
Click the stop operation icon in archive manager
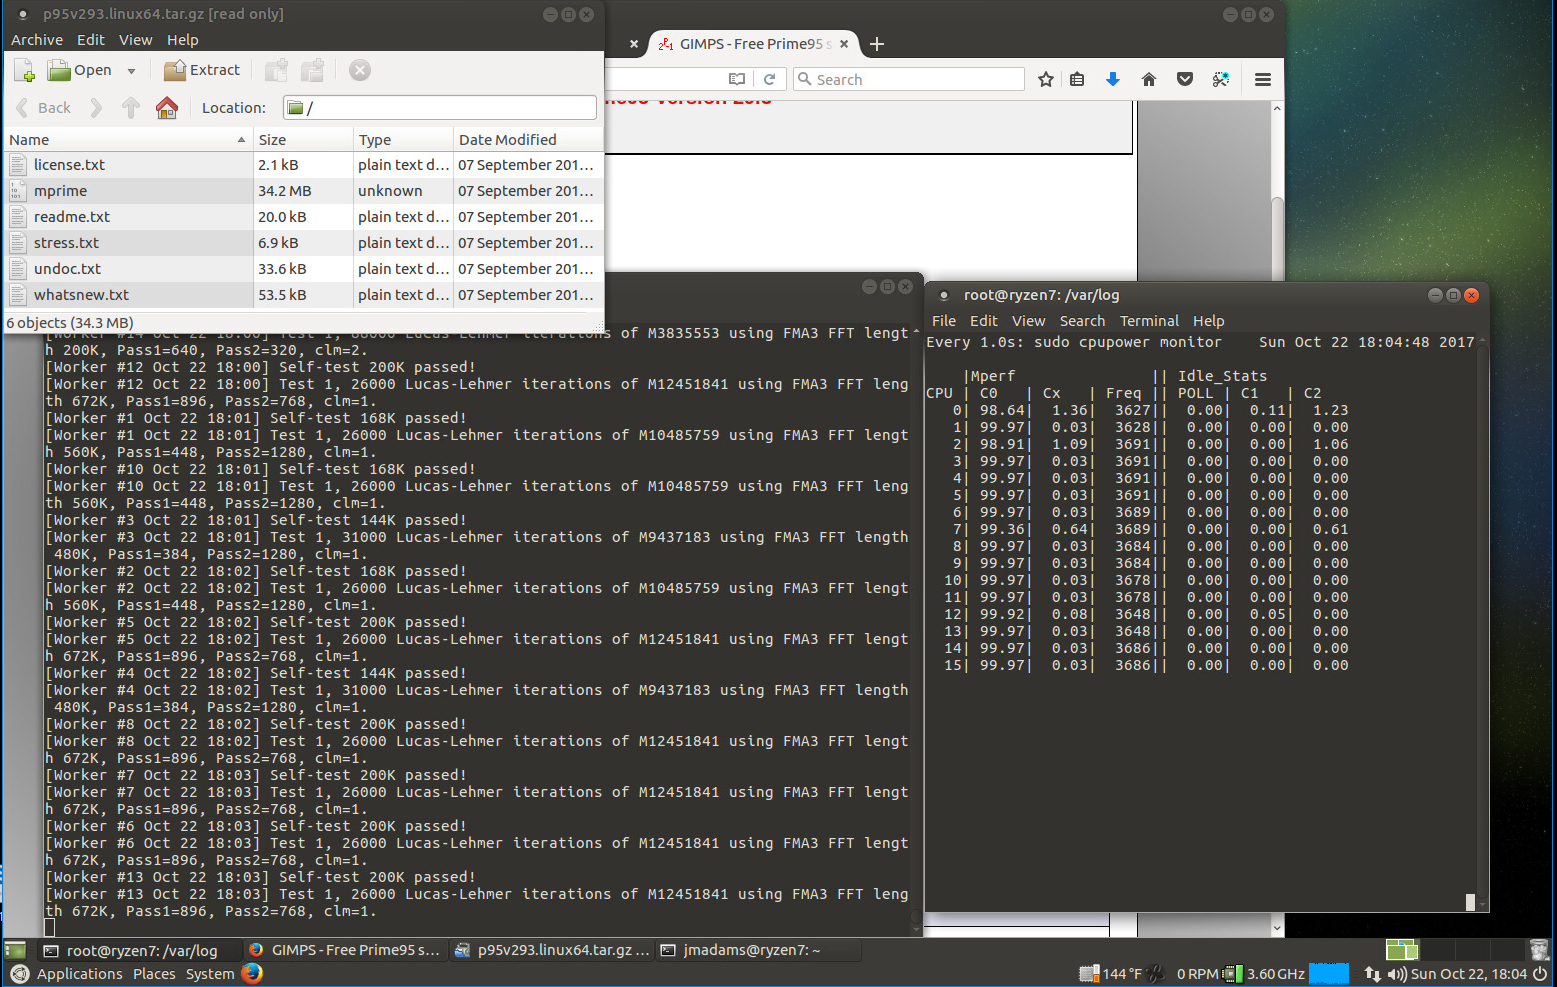(x=360, y=70)
